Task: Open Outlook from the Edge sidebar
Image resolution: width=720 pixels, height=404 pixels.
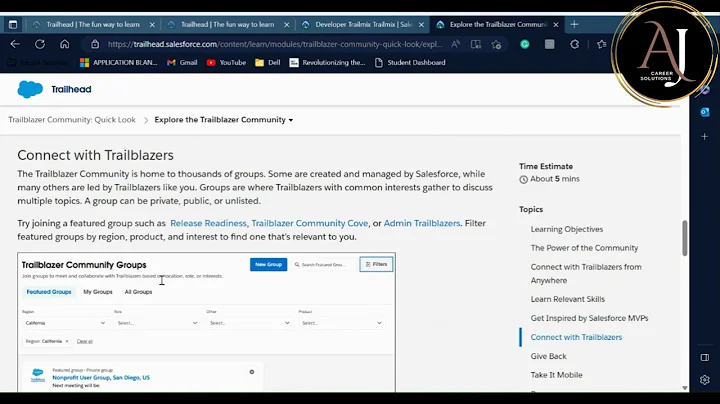Action: click(x=705, y=112)
